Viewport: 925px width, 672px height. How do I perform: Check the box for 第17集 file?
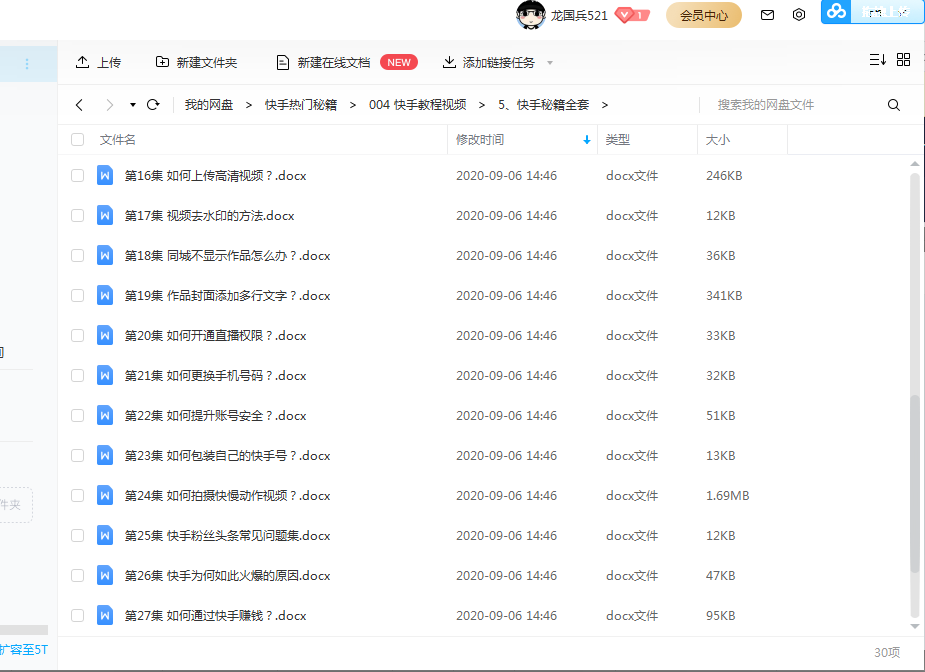[x=77, y=215]
